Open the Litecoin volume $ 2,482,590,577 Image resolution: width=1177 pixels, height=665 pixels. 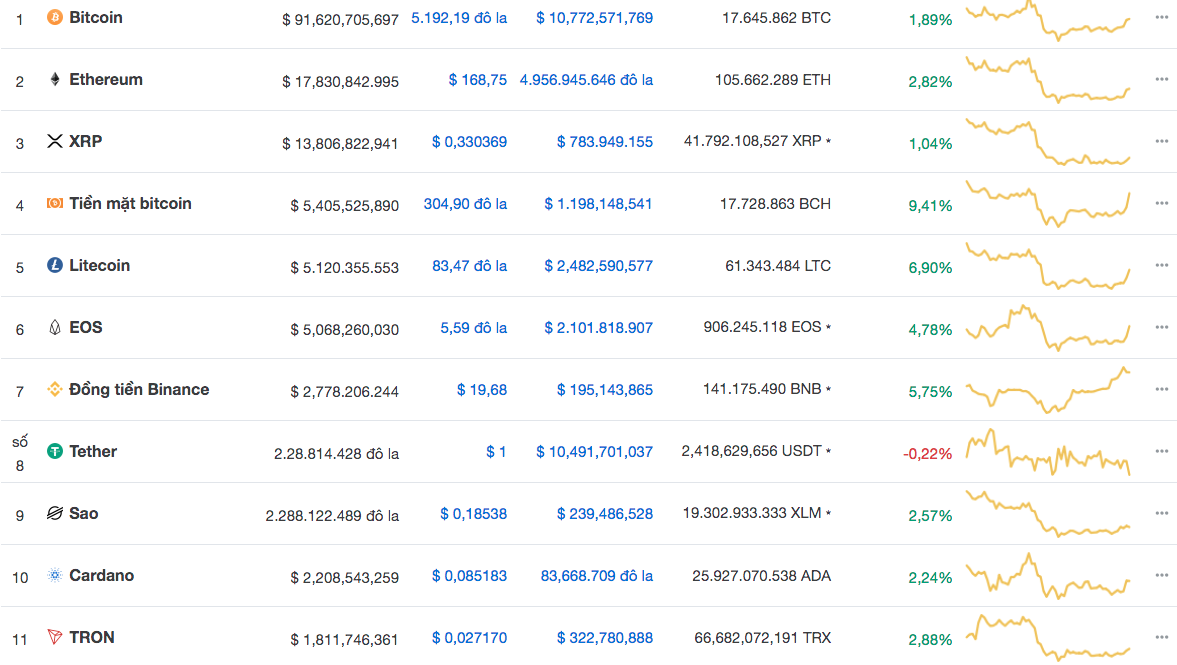tap(598, 266)
